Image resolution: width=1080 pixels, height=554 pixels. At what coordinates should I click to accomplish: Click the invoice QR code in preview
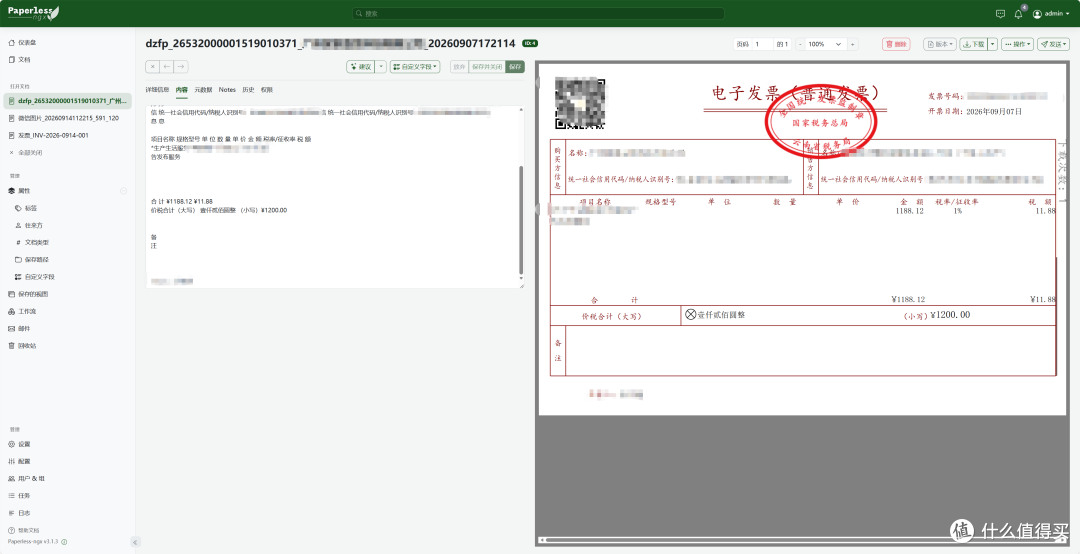click(581, 104)
